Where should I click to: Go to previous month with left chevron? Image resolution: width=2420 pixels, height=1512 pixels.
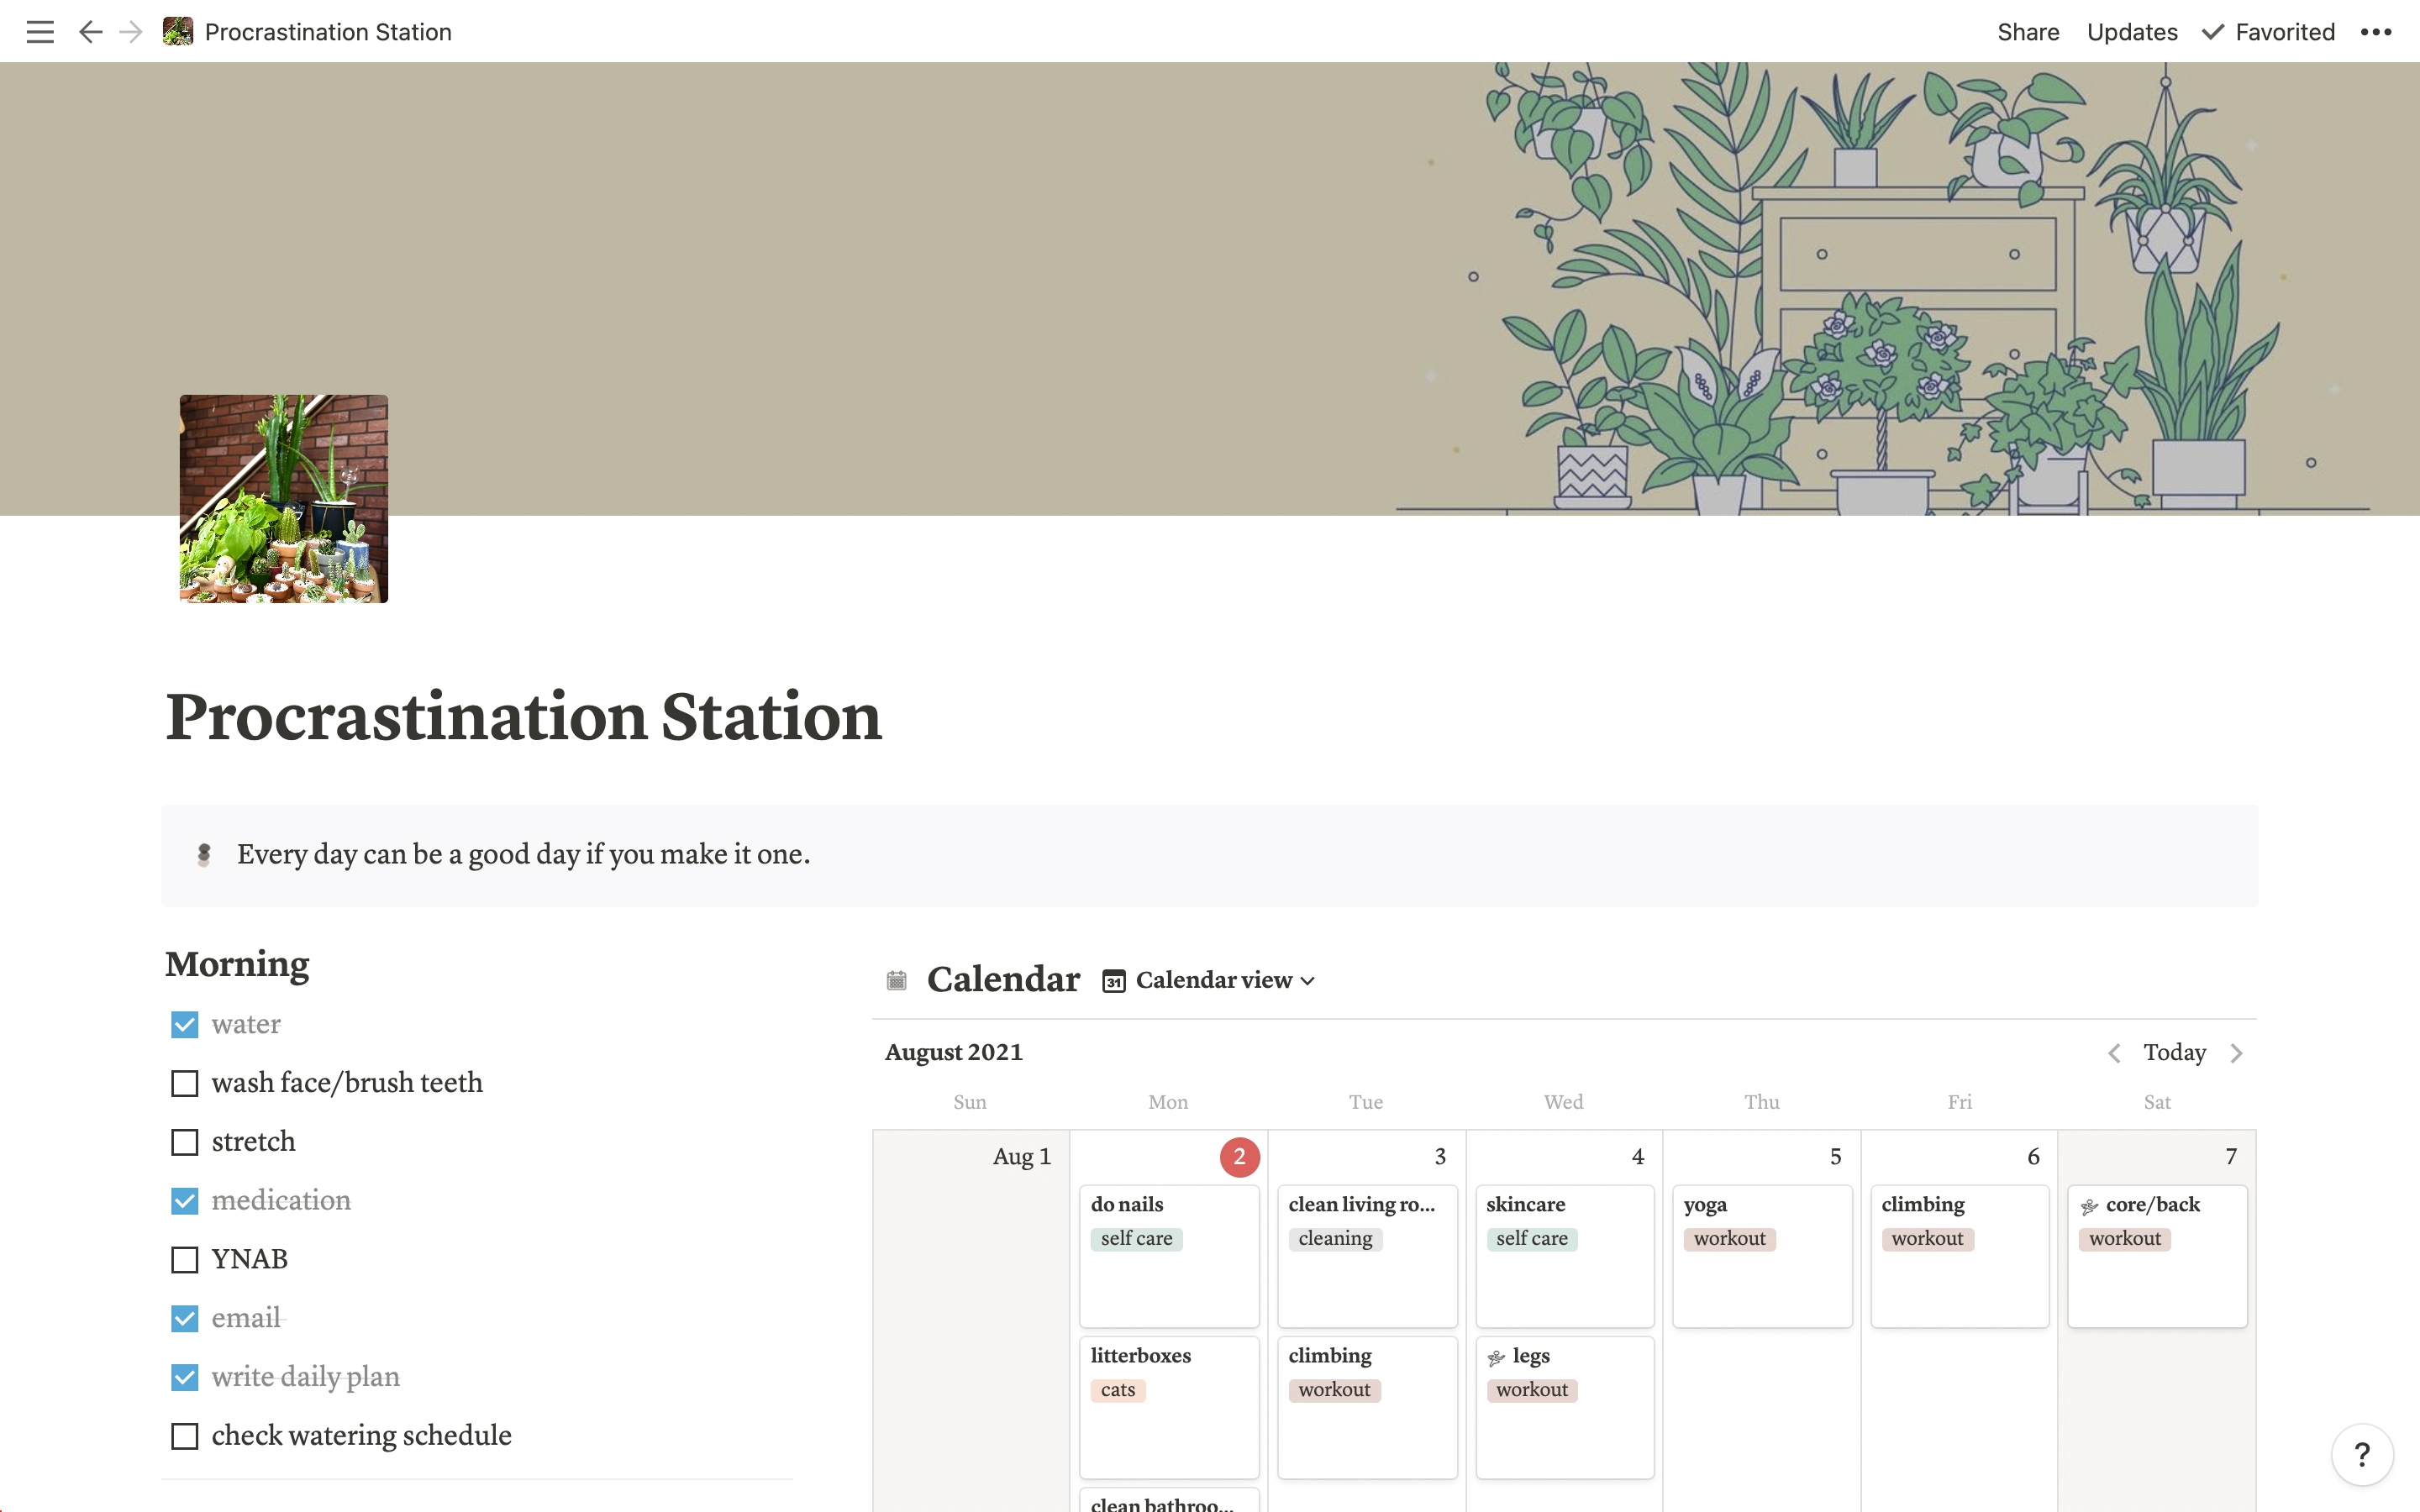tap(2114, 1053)
